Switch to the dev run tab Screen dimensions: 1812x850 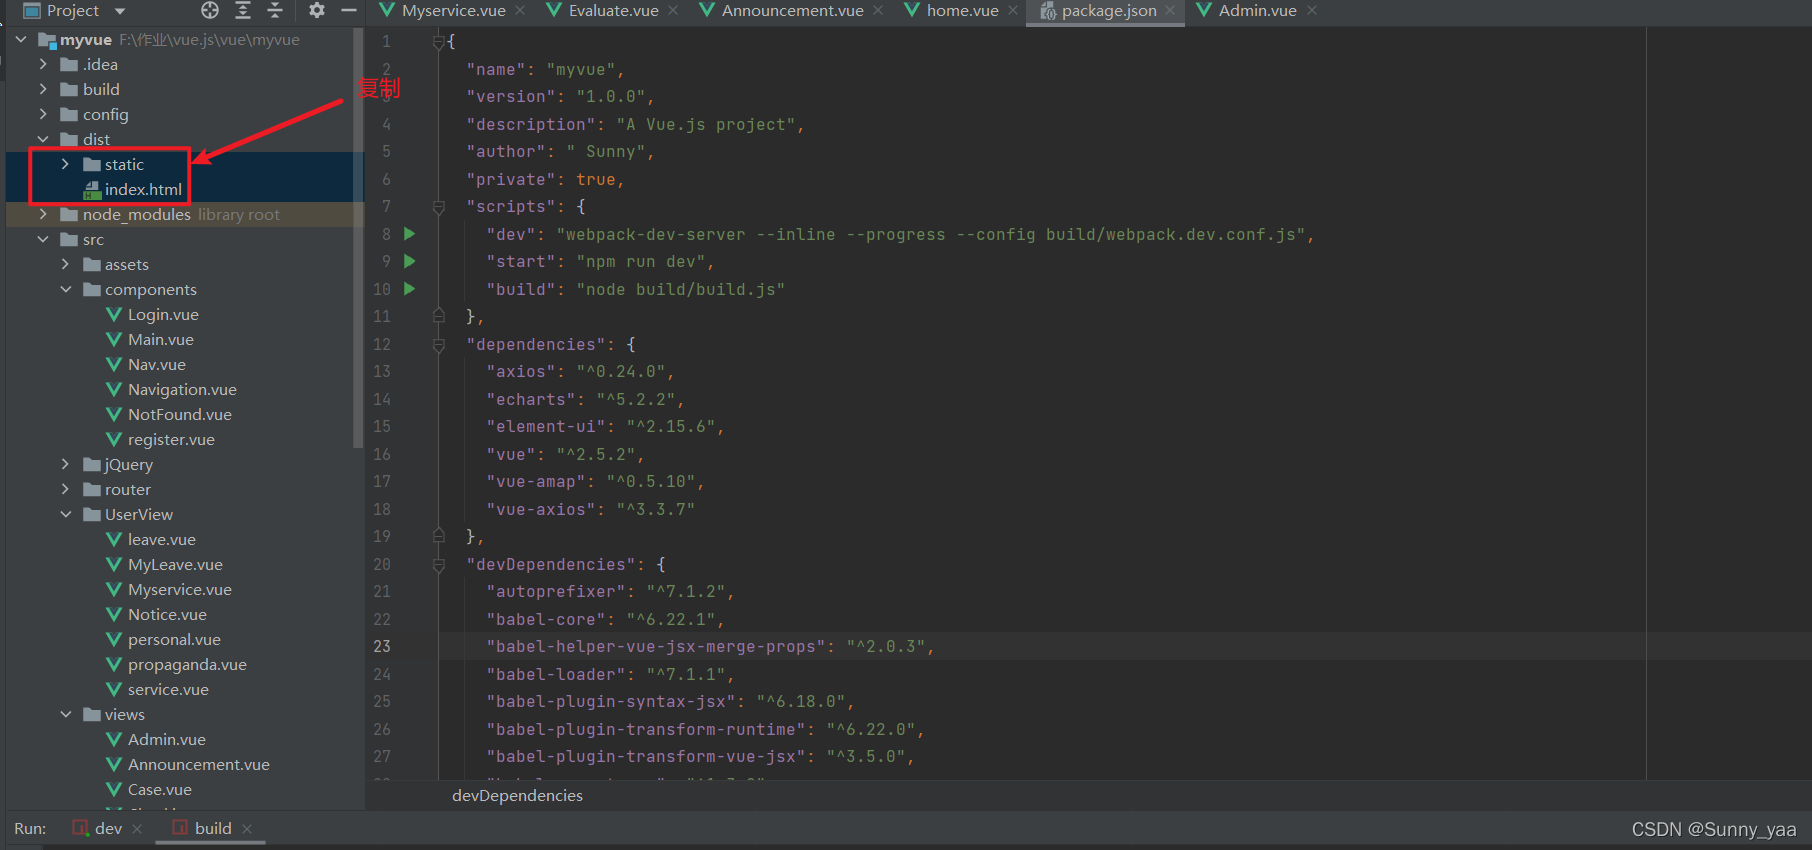[108, 828]
